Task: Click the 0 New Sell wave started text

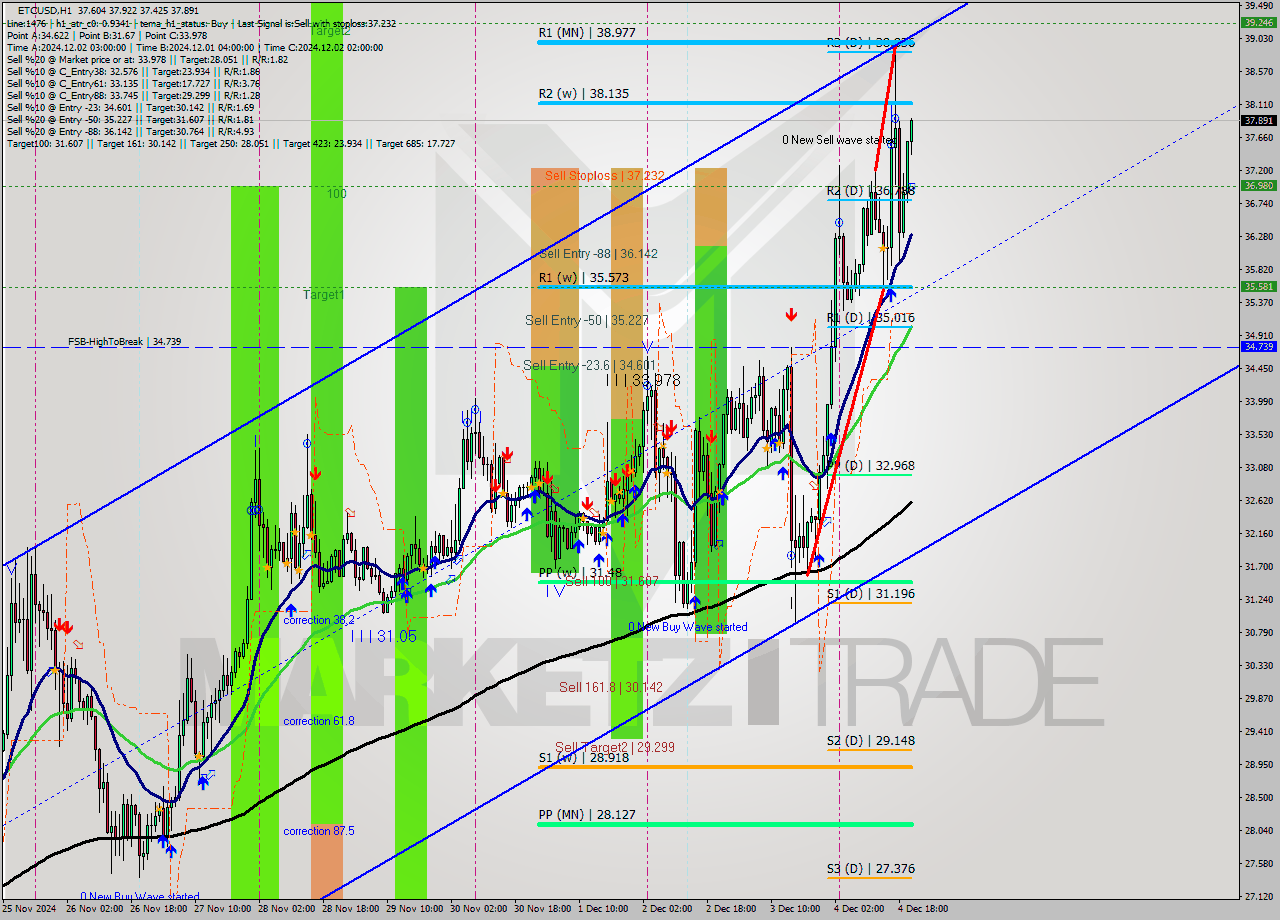Action: 836,141
